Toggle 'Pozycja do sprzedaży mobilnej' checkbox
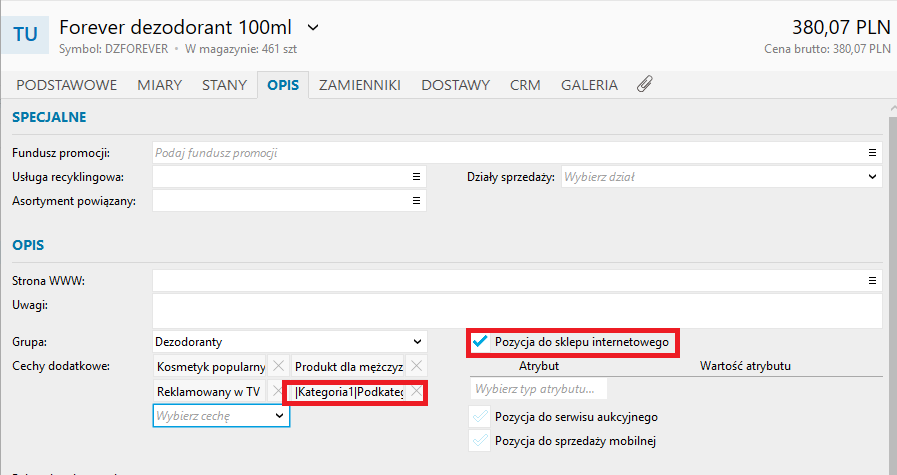Viewport: 897px width, 475px height. click(x=481, y=441)
